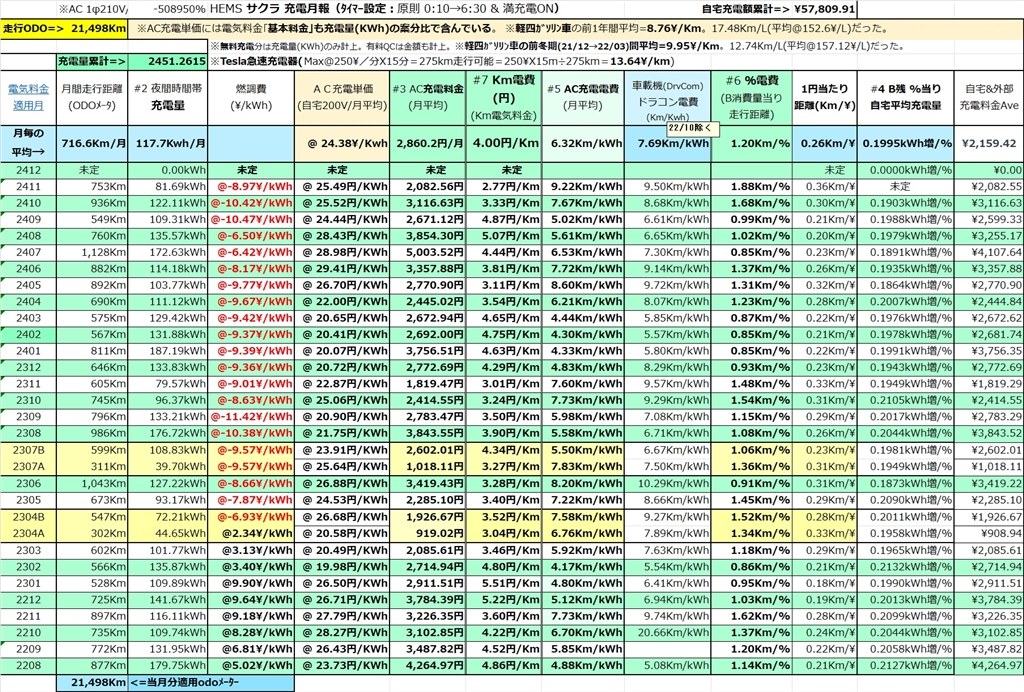
Task: Click the 9.22Km/kWh cell
Action: coord(583,187)
